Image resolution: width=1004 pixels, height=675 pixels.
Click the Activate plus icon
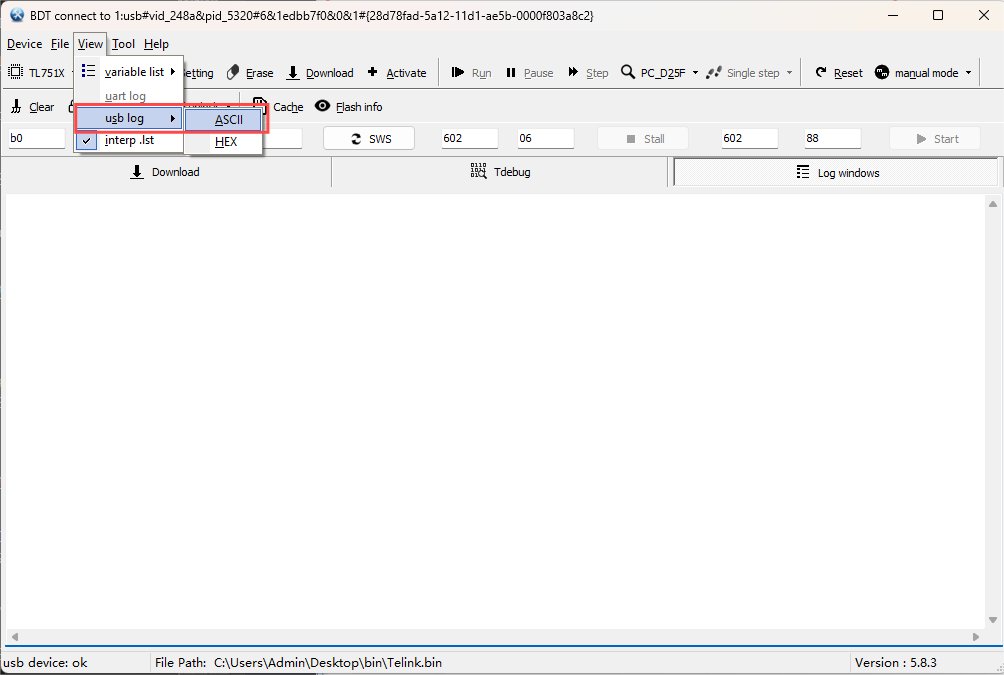(x=372, y=72)
